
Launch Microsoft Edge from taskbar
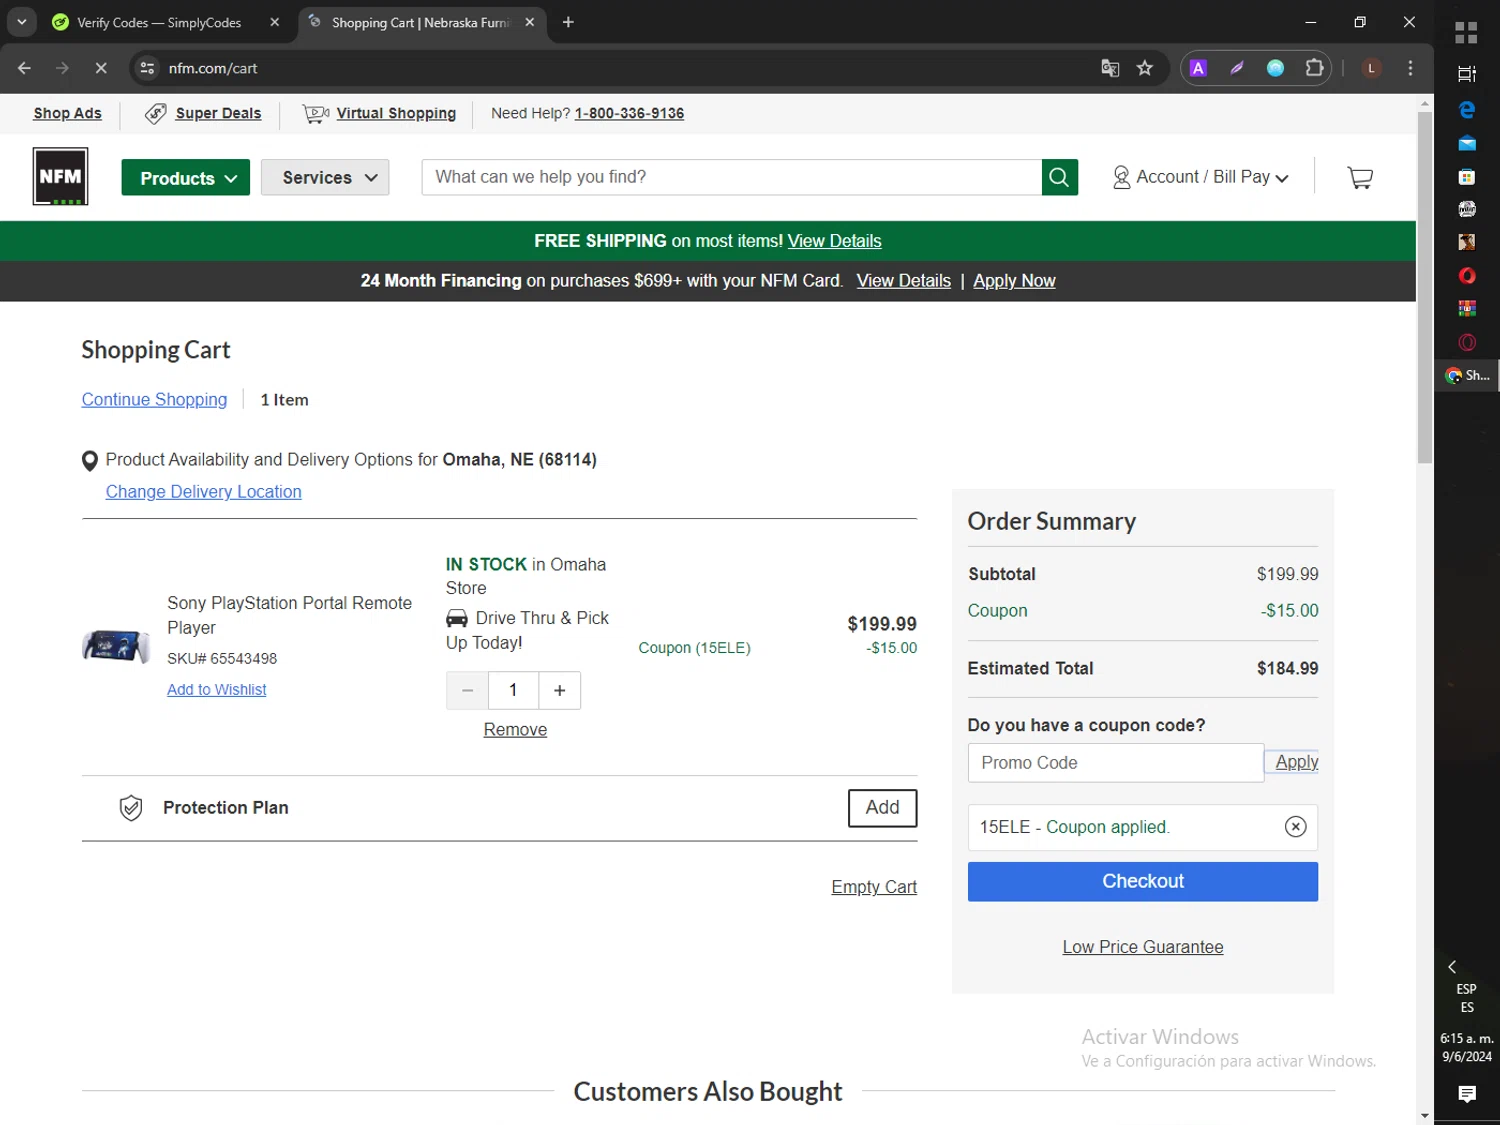(x=1466, y=110)
